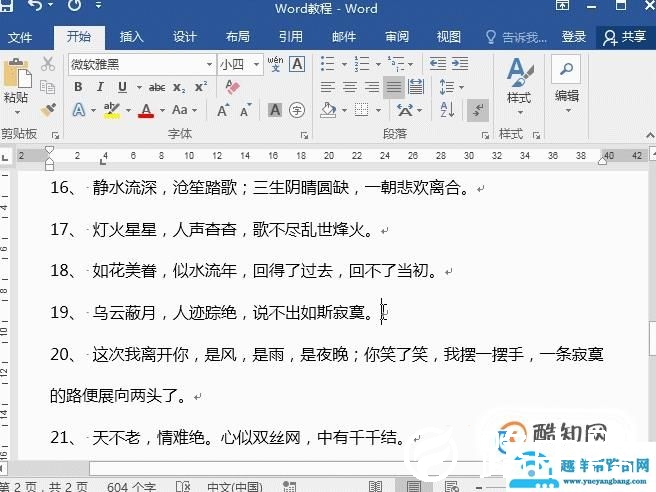Toggle Underline formatting

coord(122,87)
